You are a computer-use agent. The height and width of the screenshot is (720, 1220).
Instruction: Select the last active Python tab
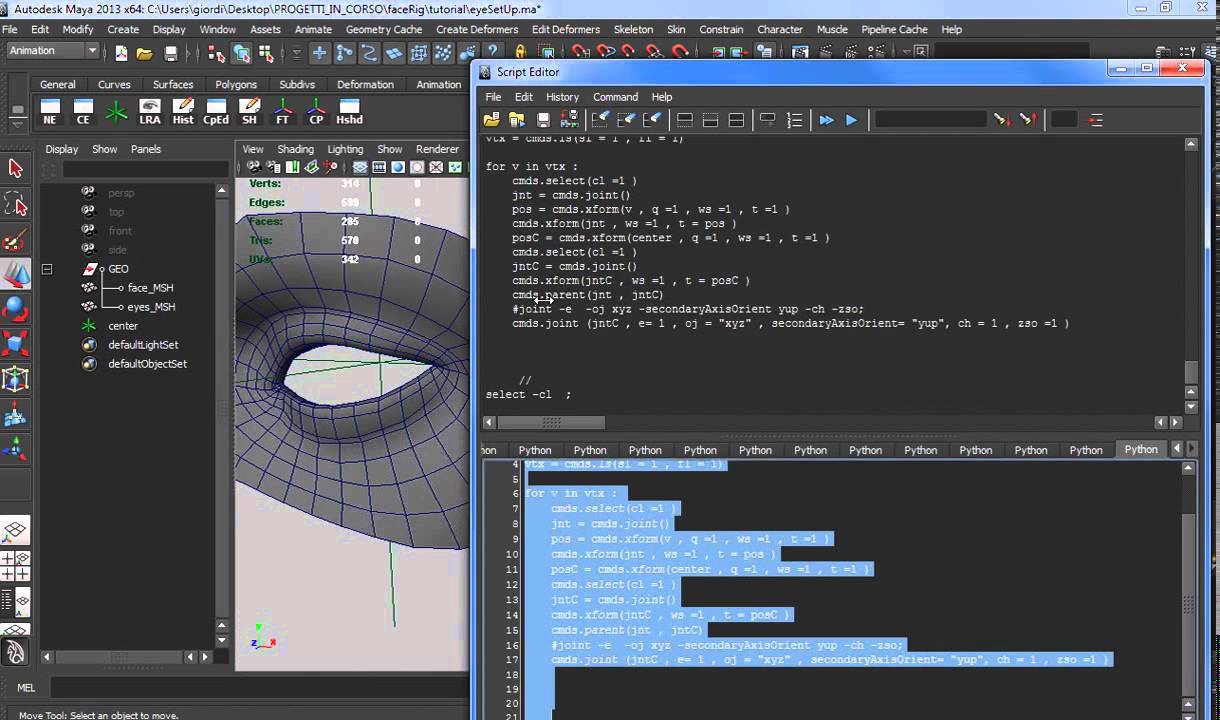(1140, 450)
